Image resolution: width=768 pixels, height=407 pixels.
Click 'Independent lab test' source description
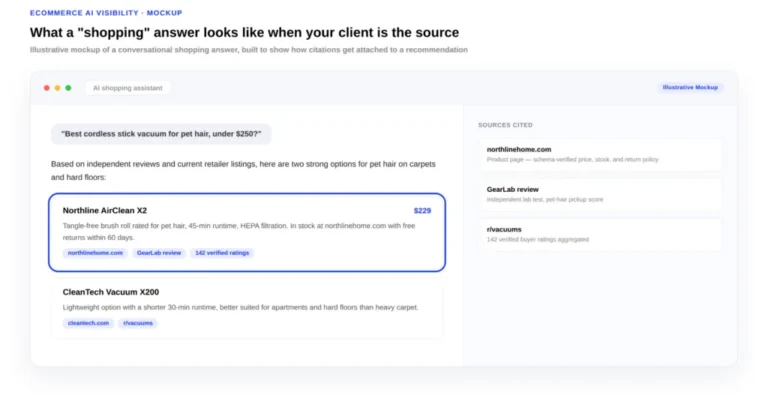pyautogui.click(x=545, y=199)
